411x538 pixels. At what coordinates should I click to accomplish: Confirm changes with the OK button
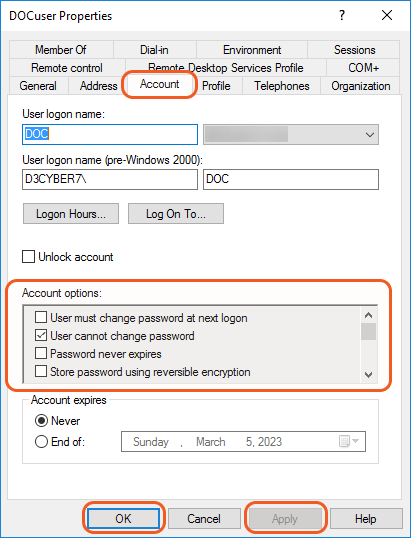(x=123, y=518)
